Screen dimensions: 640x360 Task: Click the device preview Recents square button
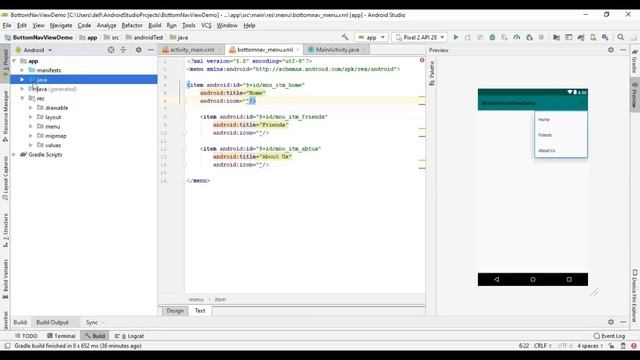(x=569, y=280)
